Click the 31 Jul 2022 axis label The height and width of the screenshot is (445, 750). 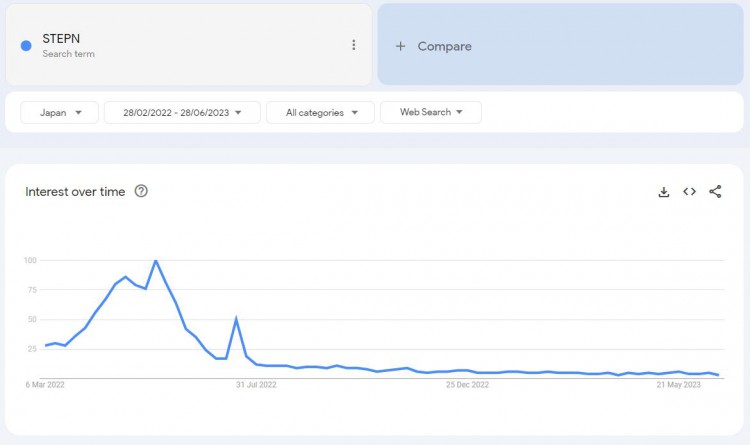pos(255,384)
